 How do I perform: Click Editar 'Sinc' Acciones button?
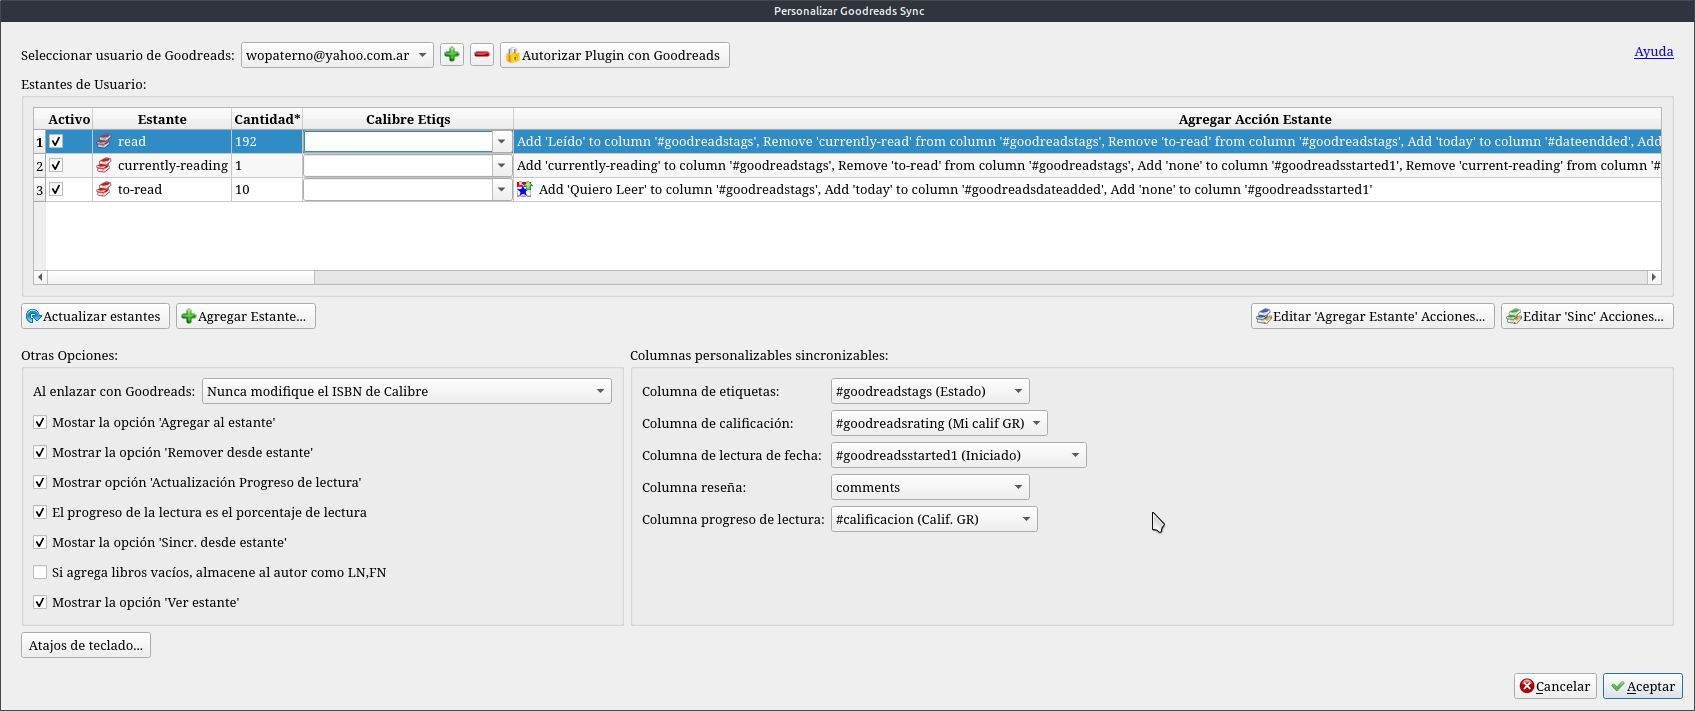click(1587, 316)
